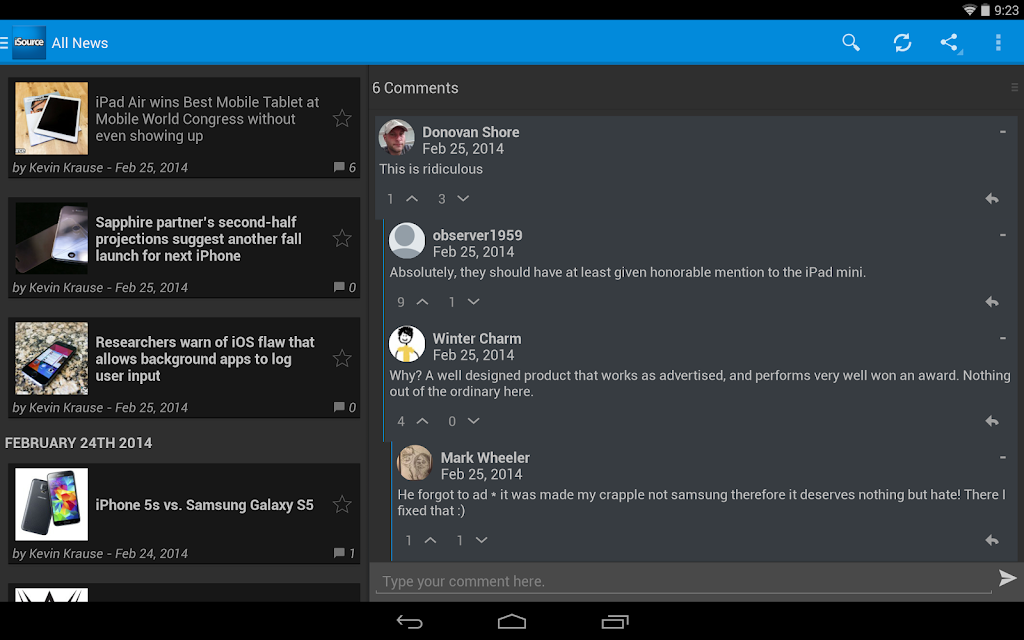The image size is (1024, 640).
Task: Select the 6 Comments heading
Action: tap(415, 88)
